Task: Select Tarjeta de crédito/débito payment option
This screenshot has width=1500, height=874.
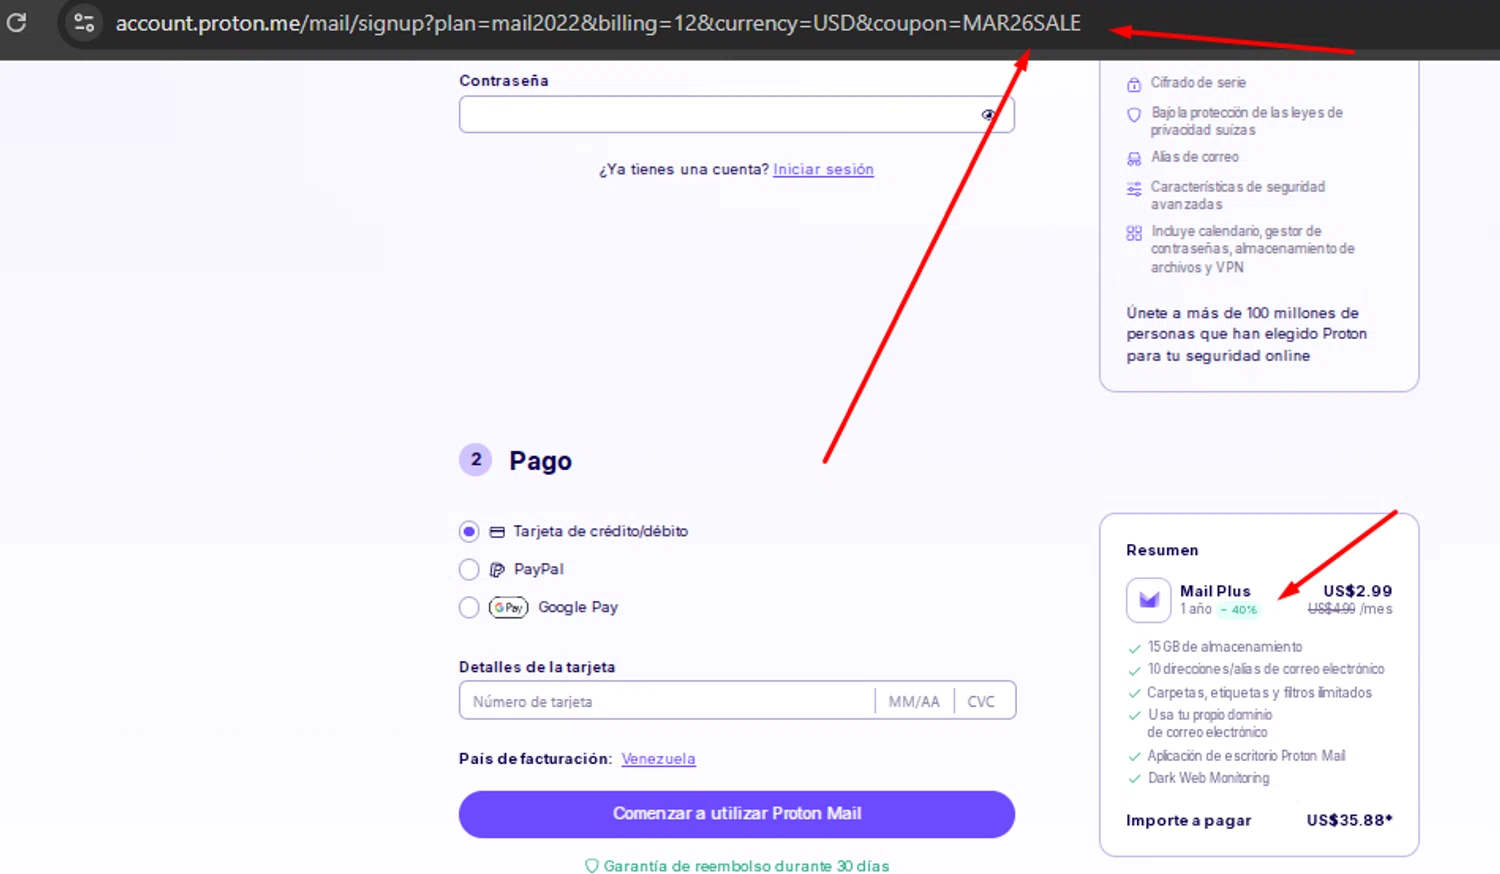Action: (x=469, y=531)
